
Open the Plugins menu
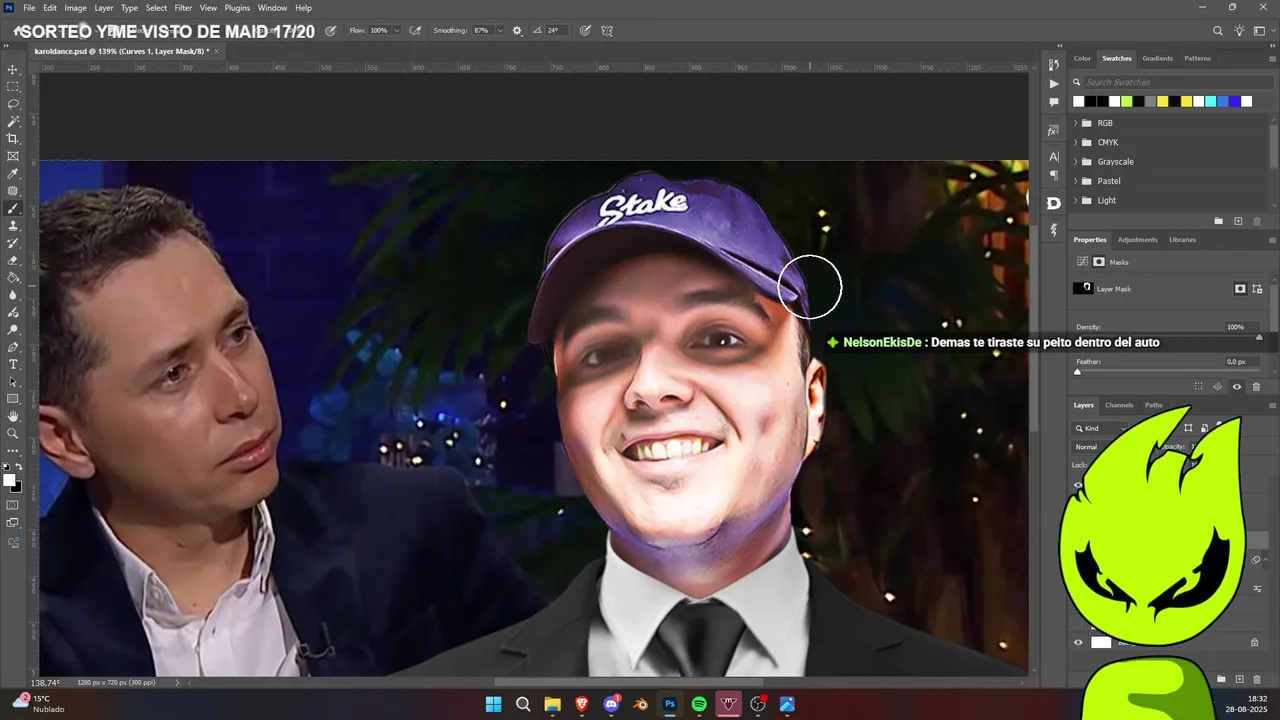pyautogui.click(x=237, y=8)
